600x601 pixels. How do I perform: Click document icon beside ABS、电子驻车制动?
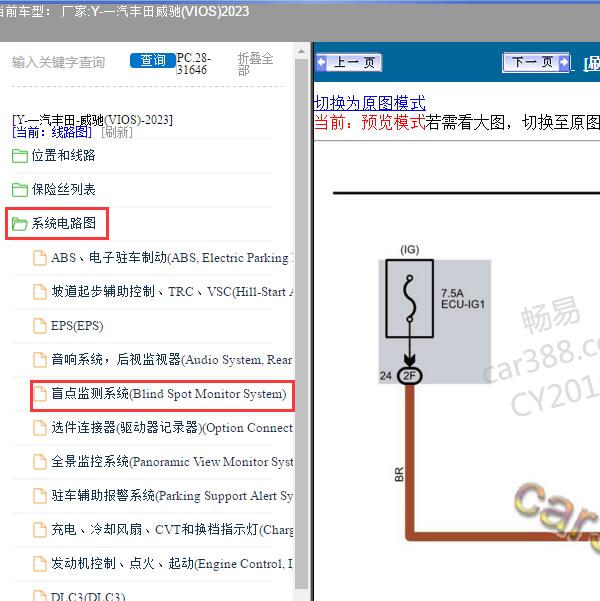[40, 258]
